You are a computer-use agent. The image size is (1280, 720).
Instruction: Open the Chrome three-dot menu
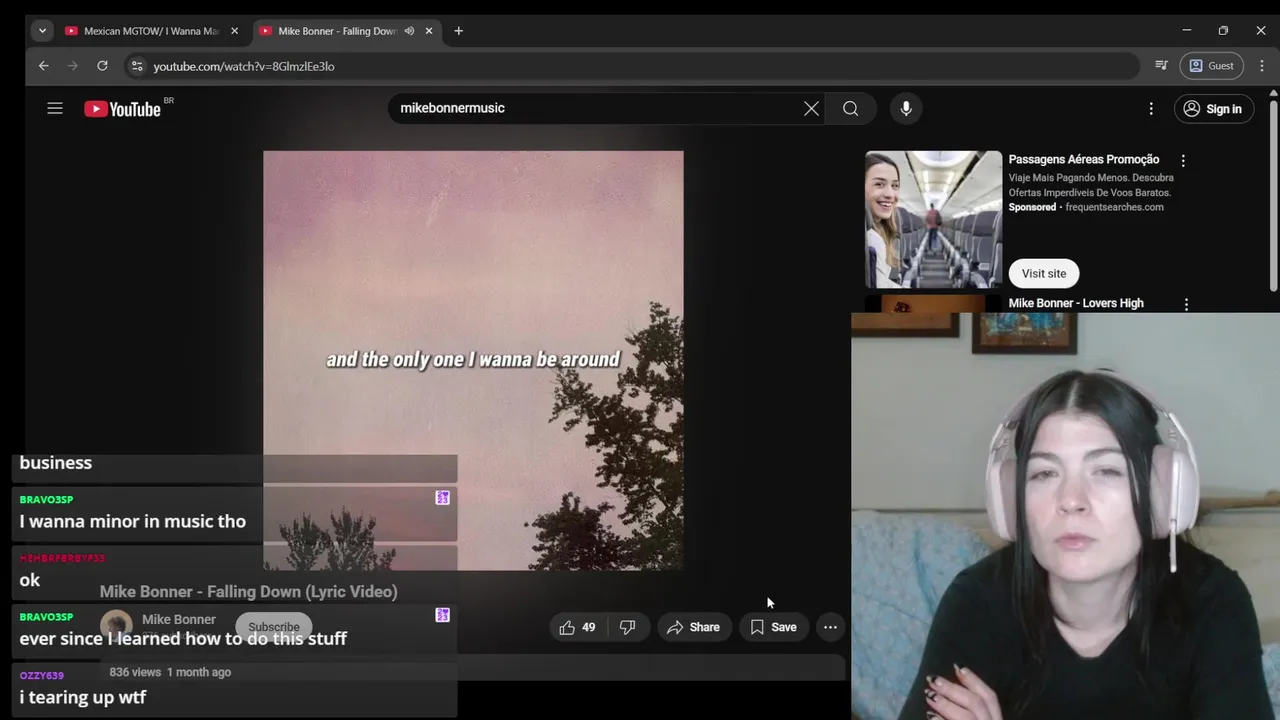1261,66
